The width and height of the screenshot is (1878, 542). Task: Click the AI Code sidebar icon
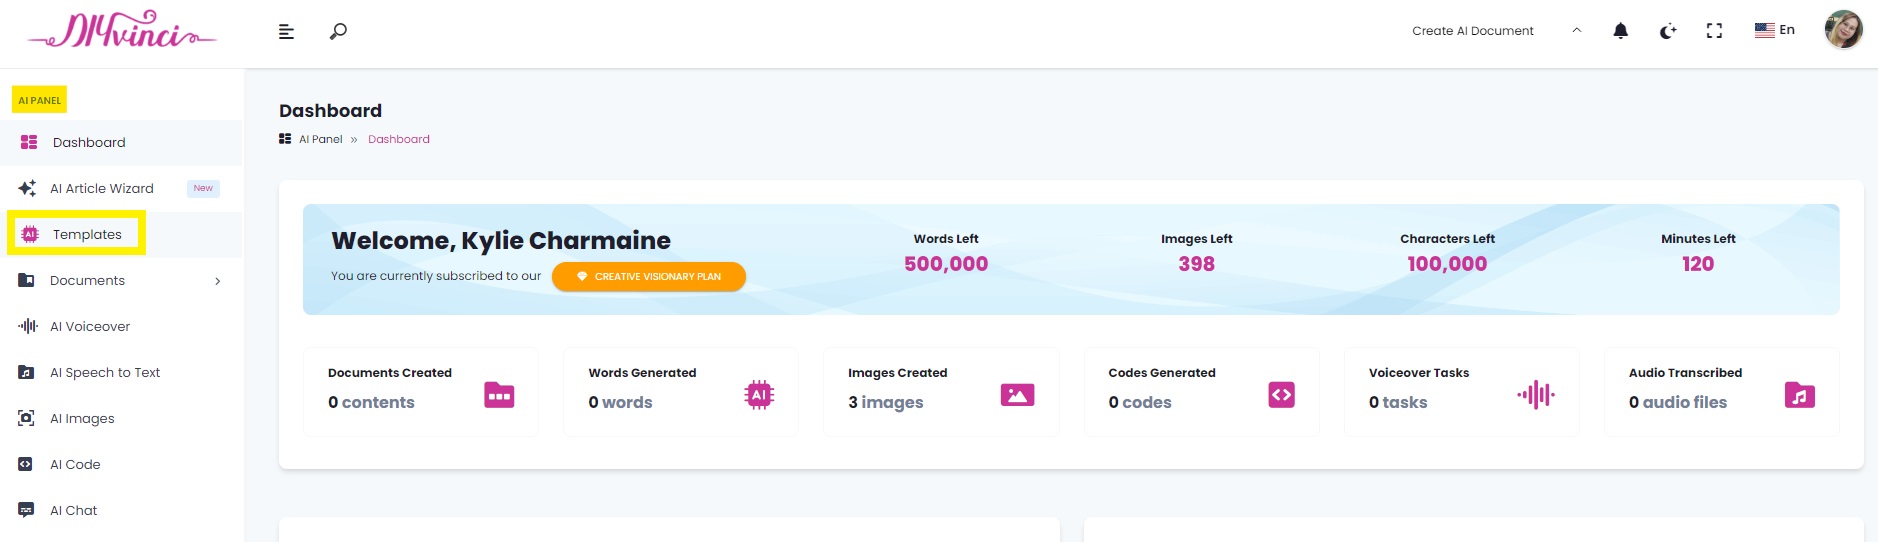click(x=26, y=464)
